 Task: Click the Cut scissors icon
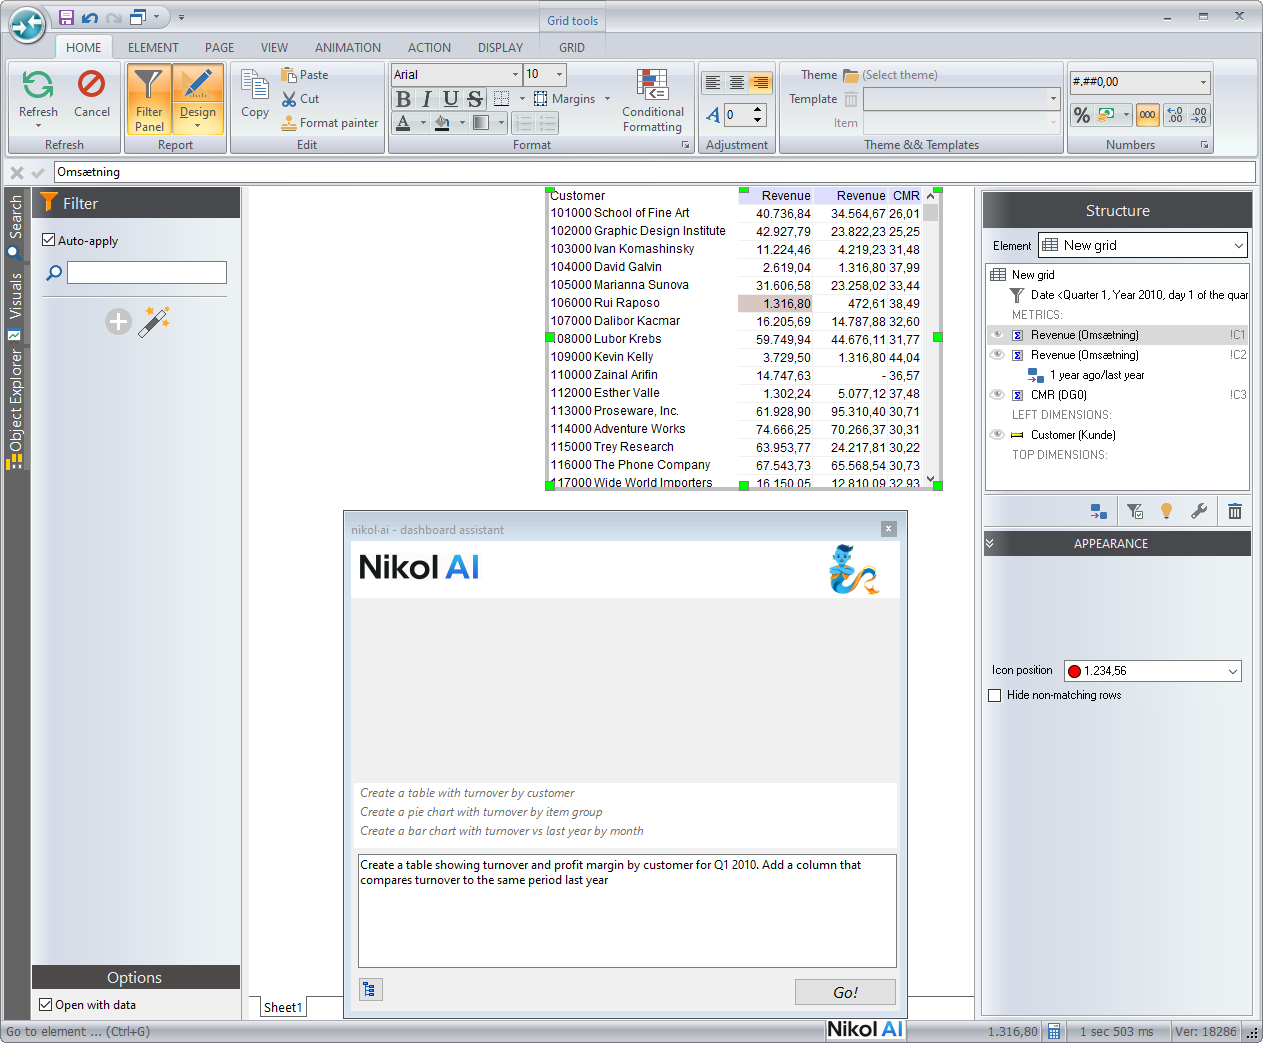pos(289,99)
